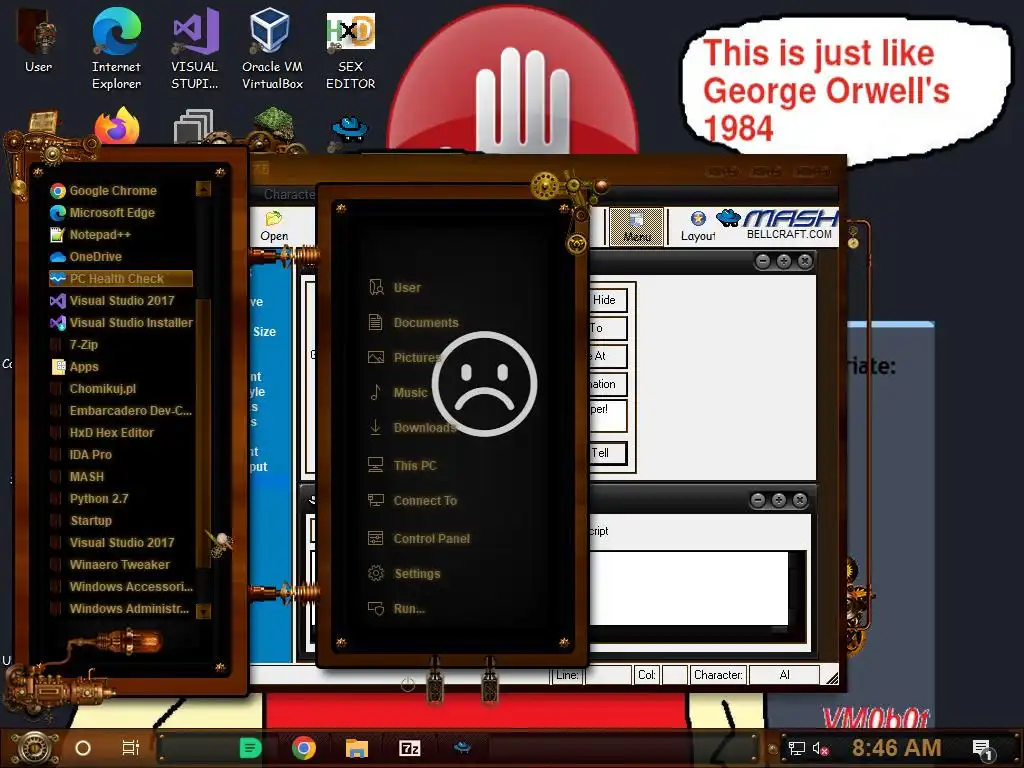The image size is (1024, 768).
Task: Expand the 7-Zip folder in the start menu
Action: 121,345
